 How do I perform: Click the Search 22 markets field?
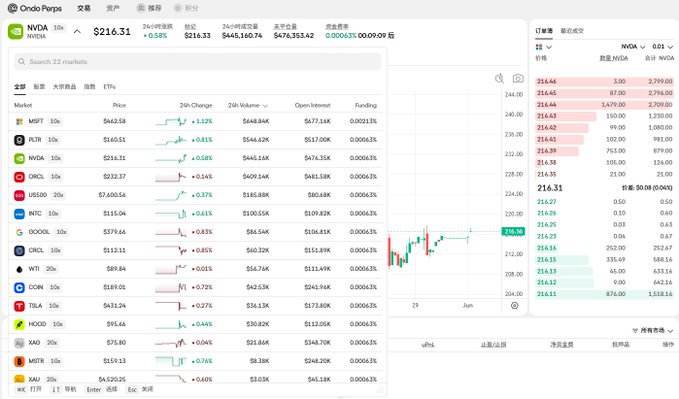point(197,62)
